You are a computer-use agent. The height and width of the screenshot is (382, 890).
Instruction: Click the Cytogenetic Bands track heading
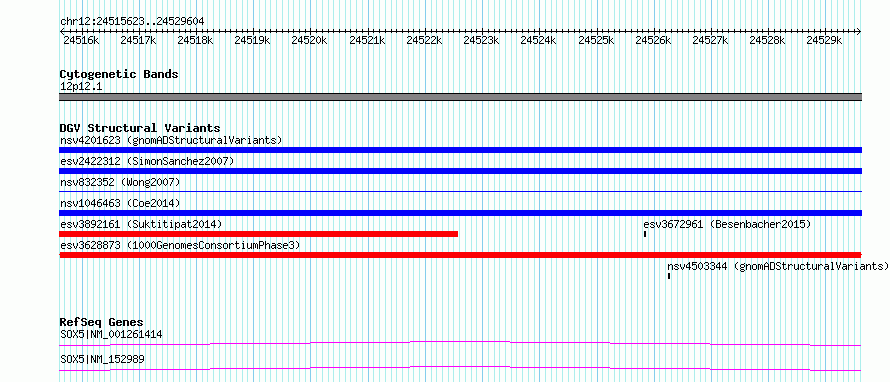click(x=119, y=74)
